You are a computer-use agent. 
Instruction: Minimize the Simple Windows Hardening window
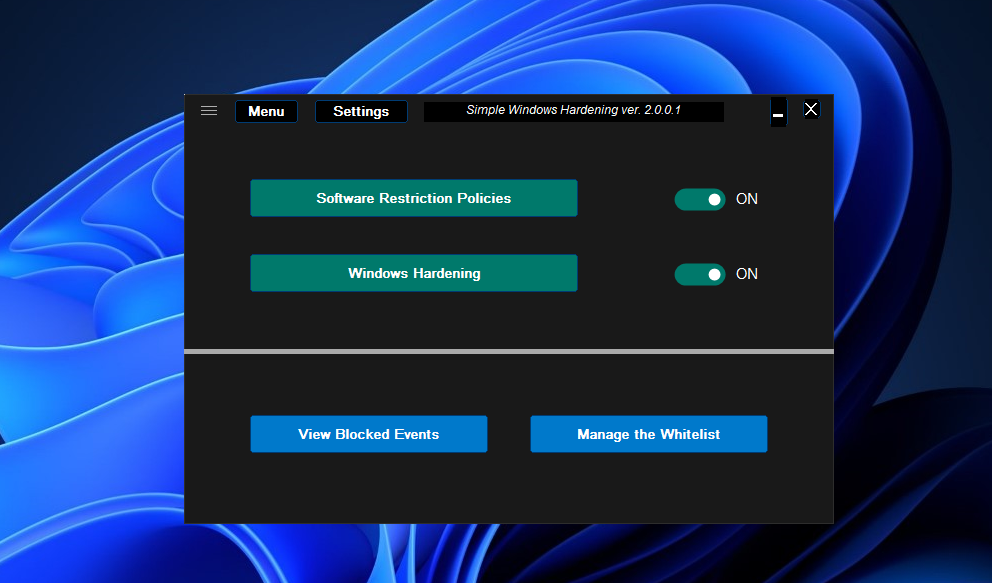(x=778, y=112)
